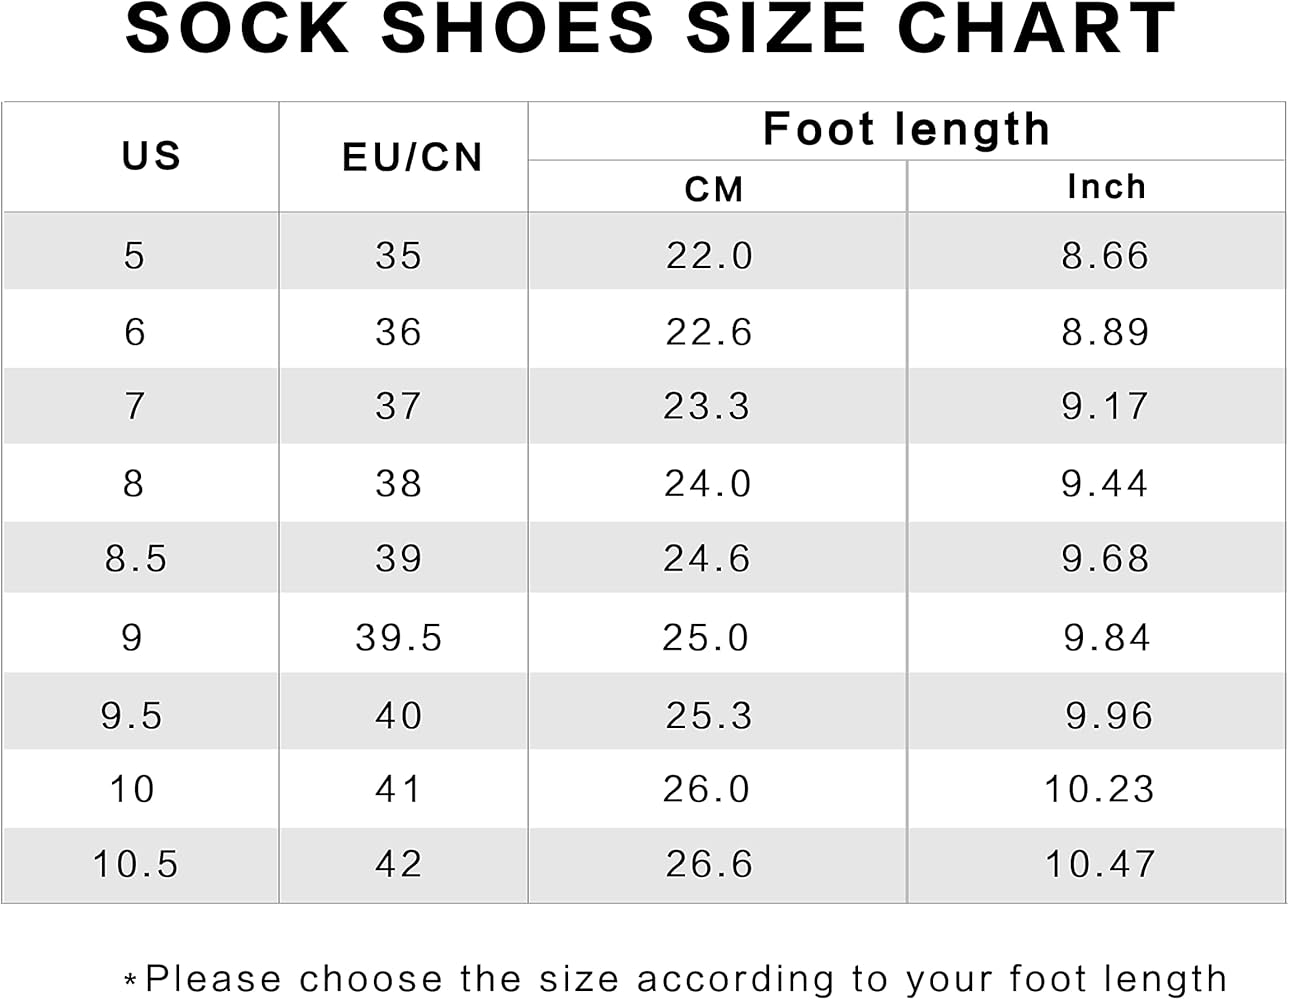Image resolution: width=1289 pixels, height=1000 pixels.
Task: Select the US size 8.5 cell
Action: pos(136,558)
